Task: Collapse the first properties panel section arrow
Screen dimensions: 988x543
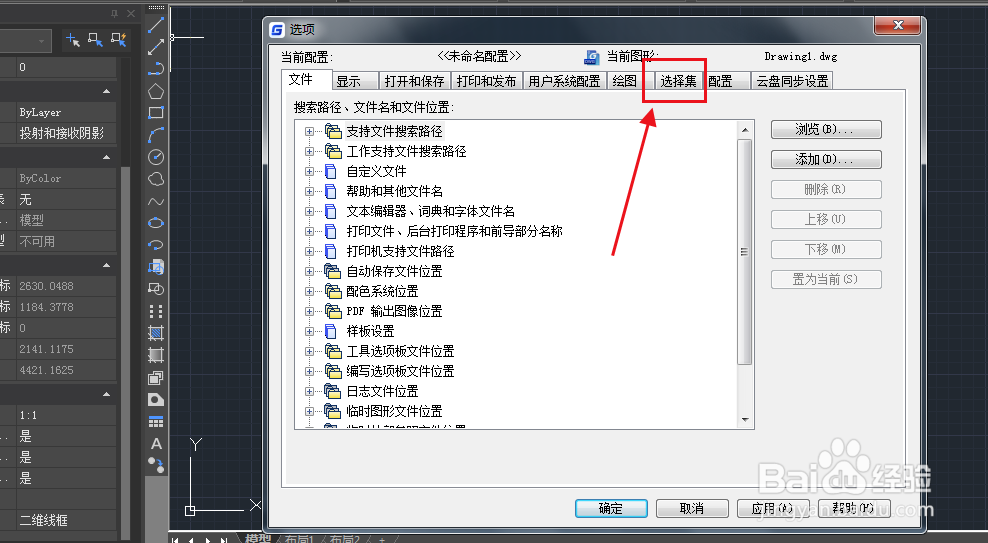Action: coord(106,91)
